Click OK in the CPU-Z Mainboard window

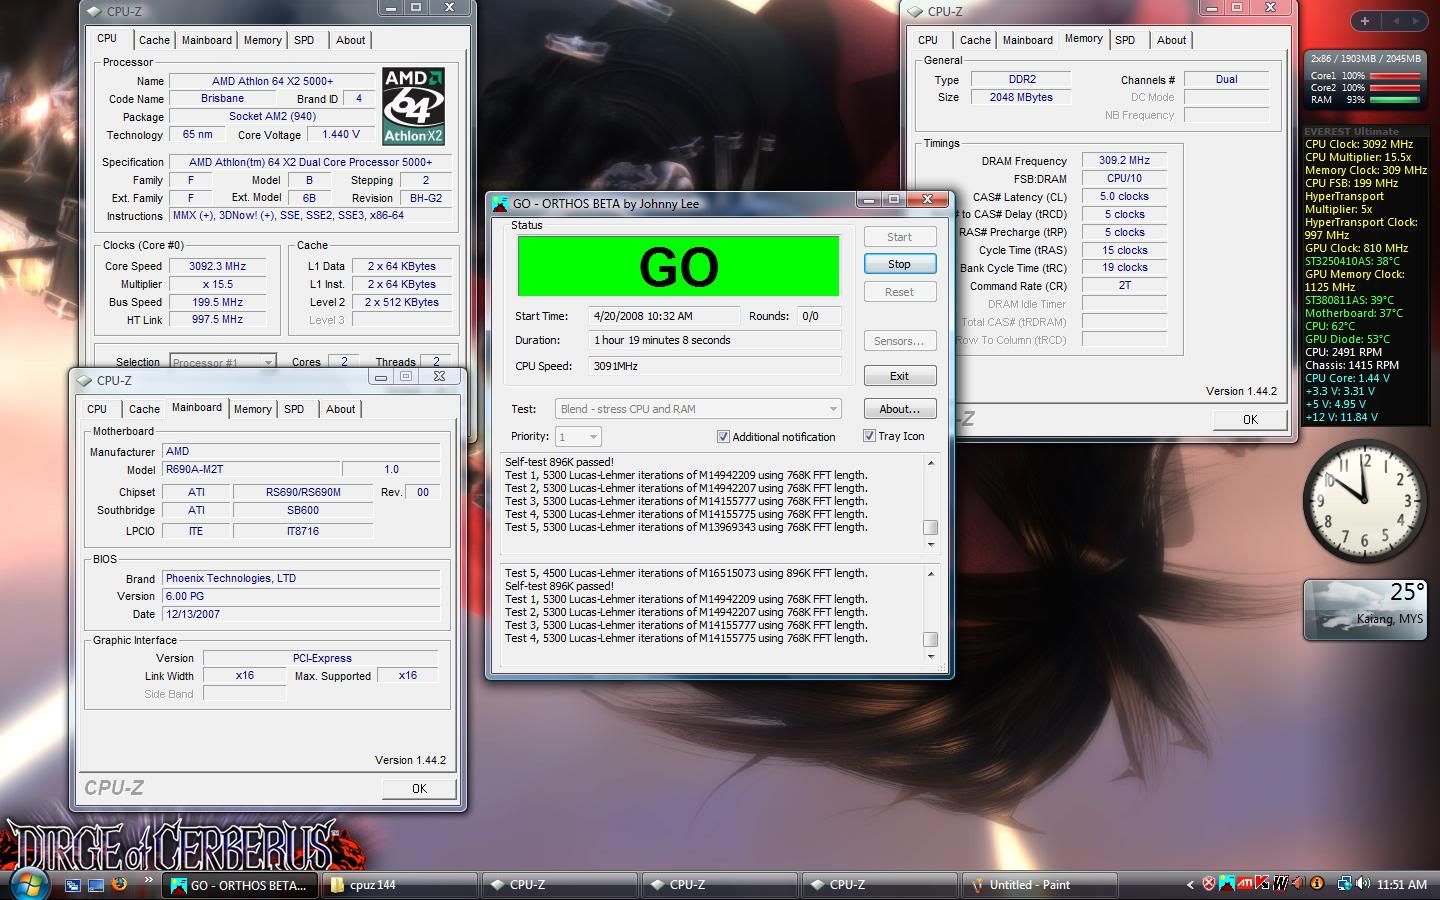pyautogui.click(x=419, y=789)
